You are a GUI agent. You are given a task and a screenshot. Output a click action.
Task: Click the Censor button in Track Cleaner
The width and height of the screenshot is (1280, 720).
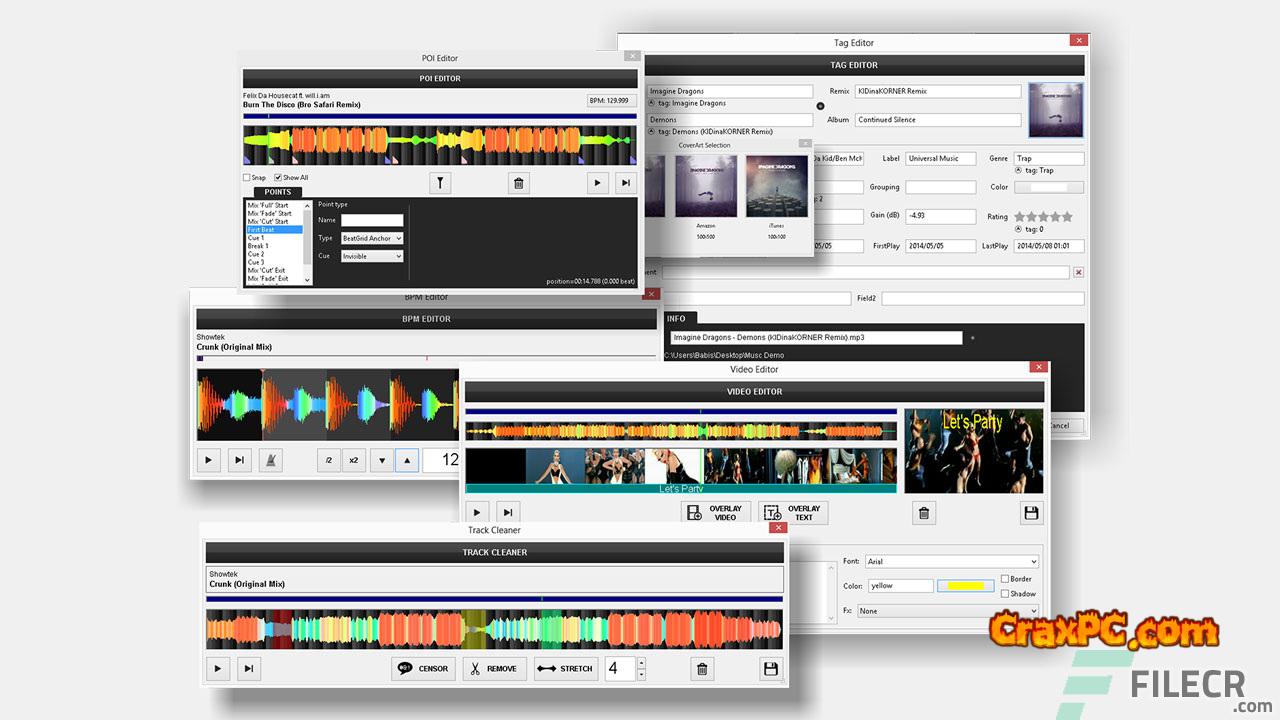(x=425, y=669)
